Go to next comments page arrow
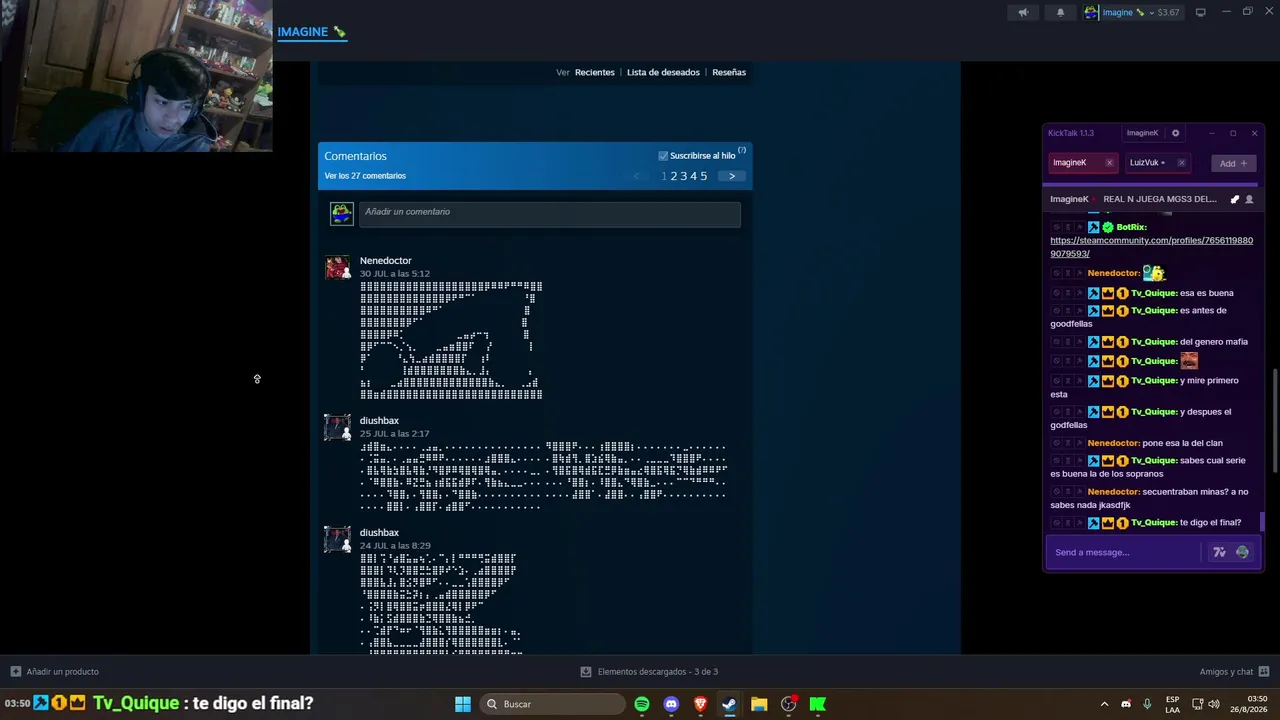The width and height of the screenshot is (1280, 720). [732, 176]
